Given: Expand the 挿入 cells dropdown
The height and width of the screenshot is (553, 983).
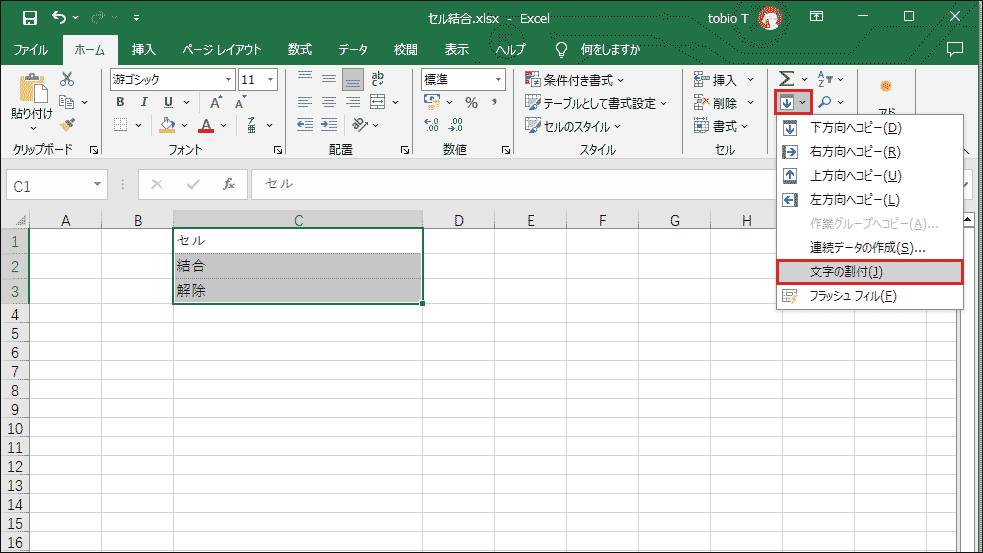Looking at the screenshot, I should point(750,80).
